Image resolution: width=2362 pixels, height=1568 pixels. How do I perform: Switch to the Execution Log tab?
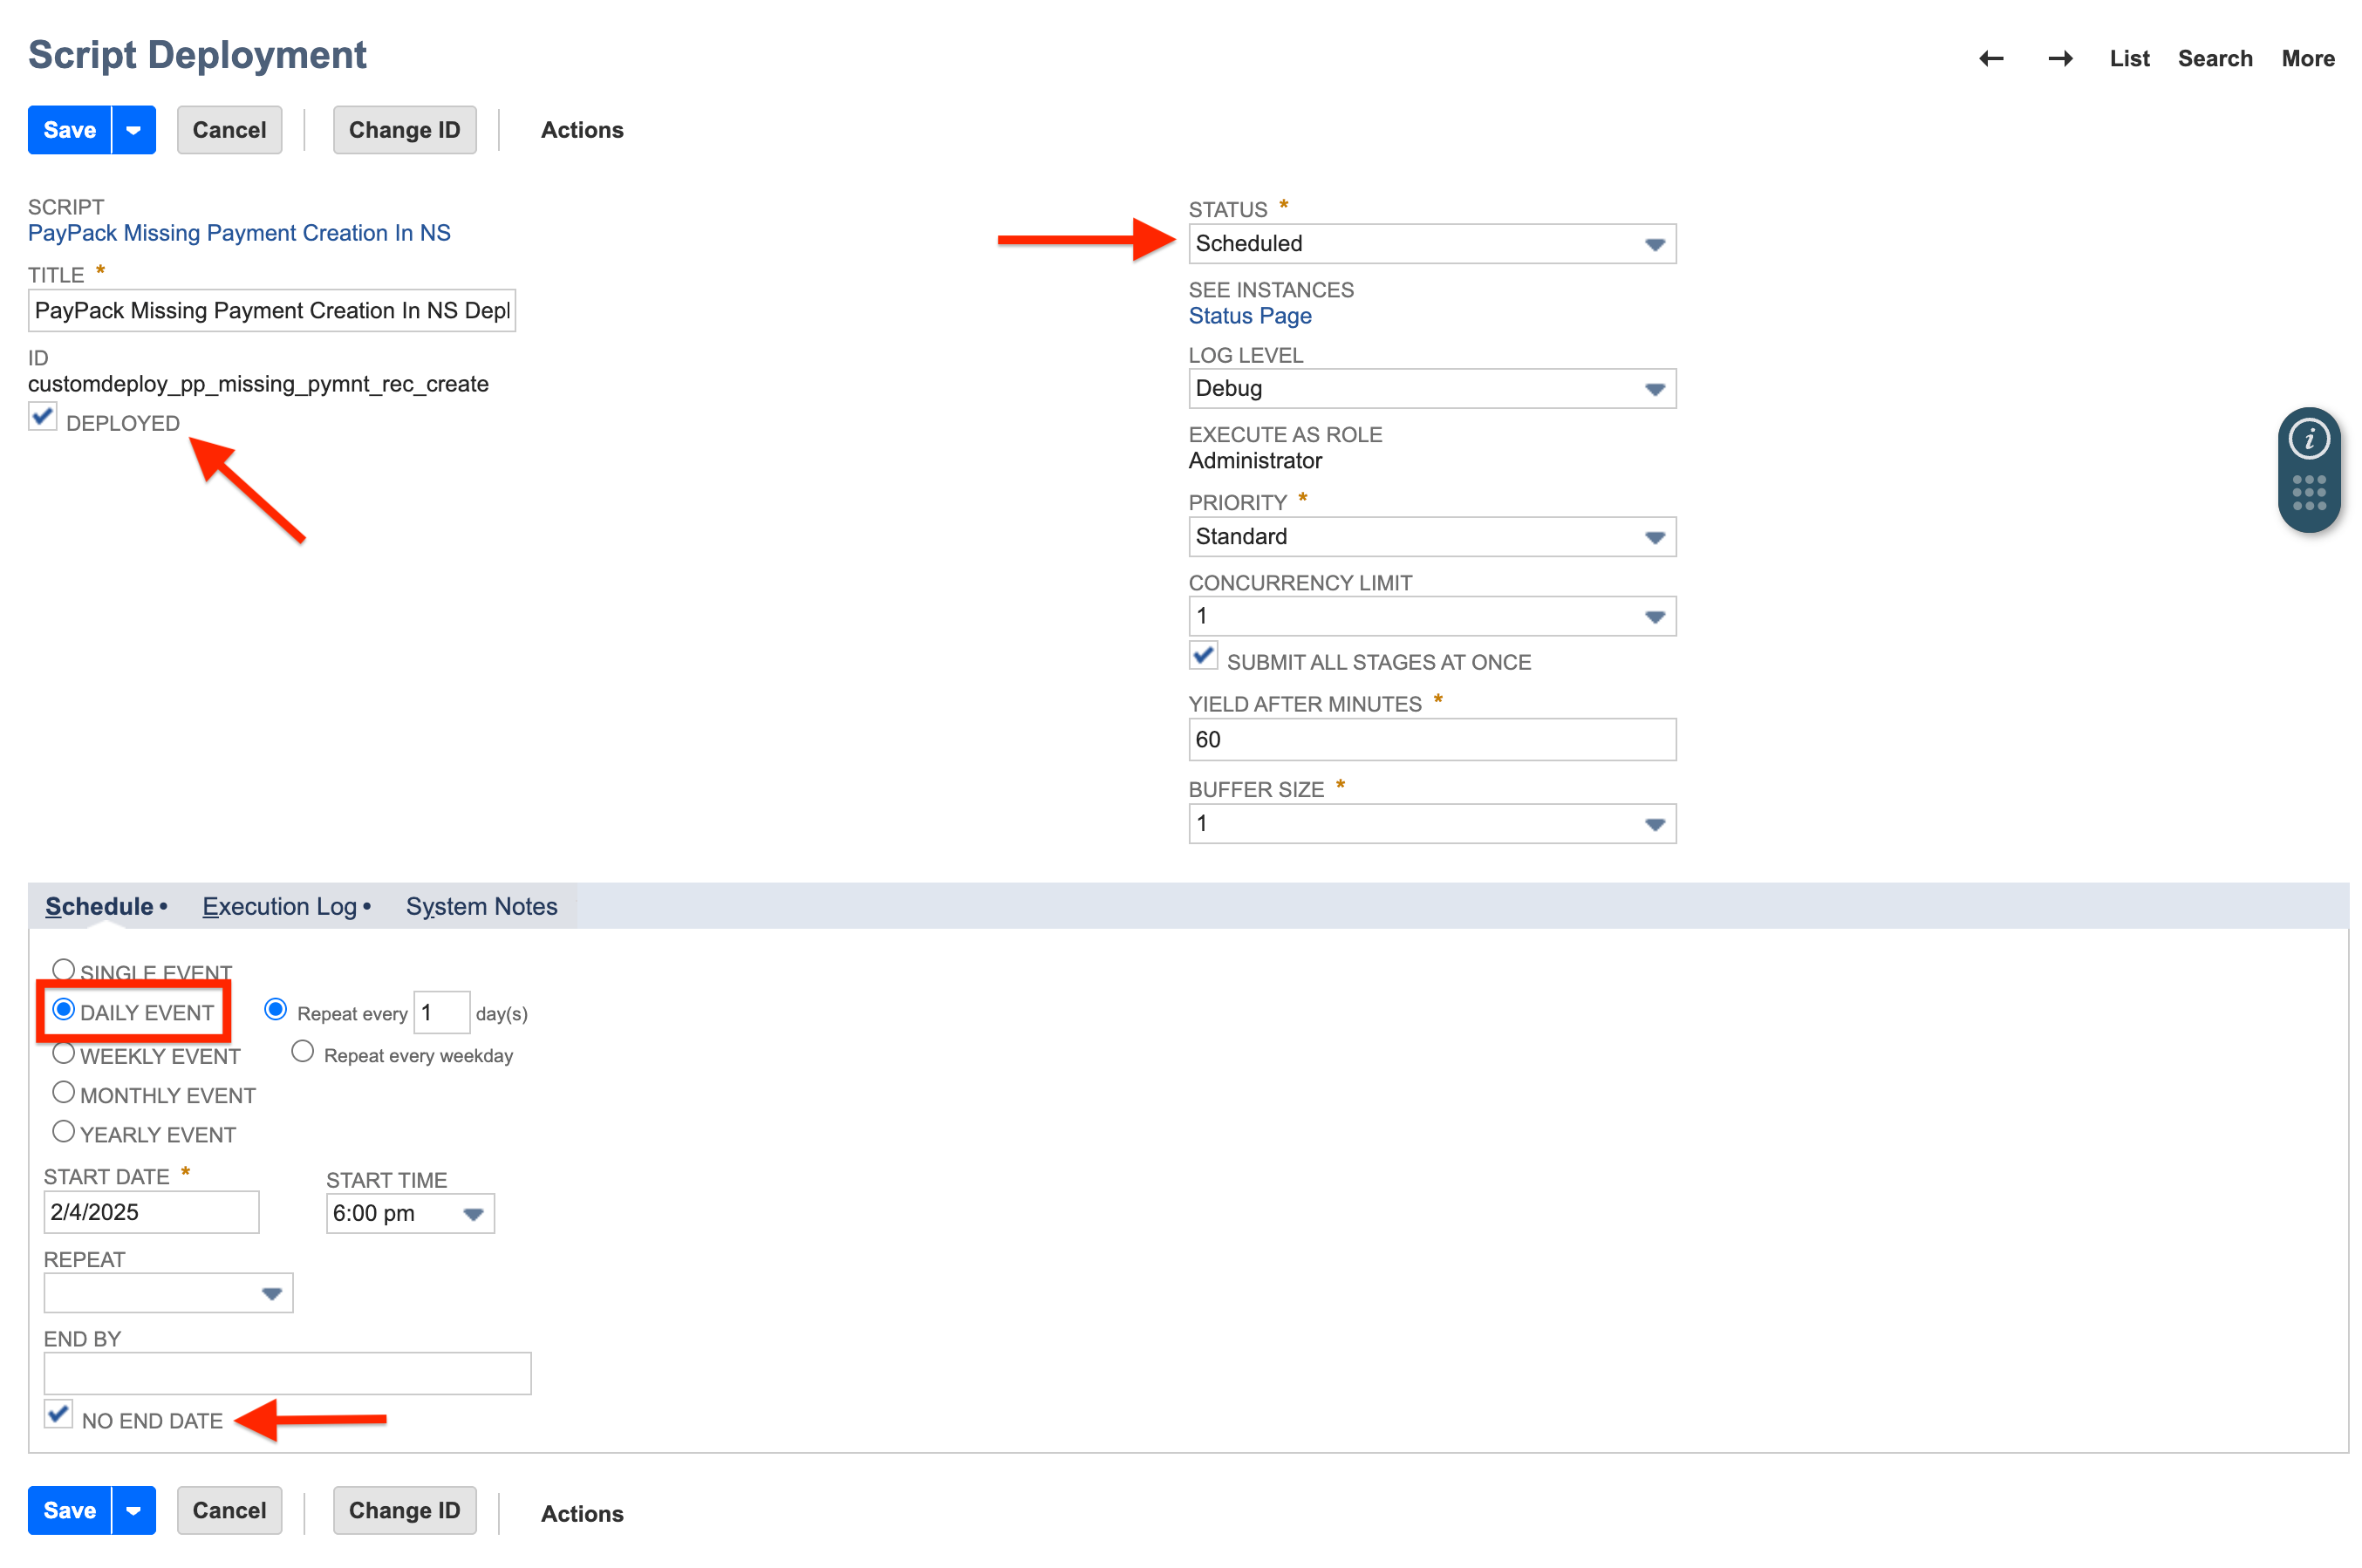280,906
